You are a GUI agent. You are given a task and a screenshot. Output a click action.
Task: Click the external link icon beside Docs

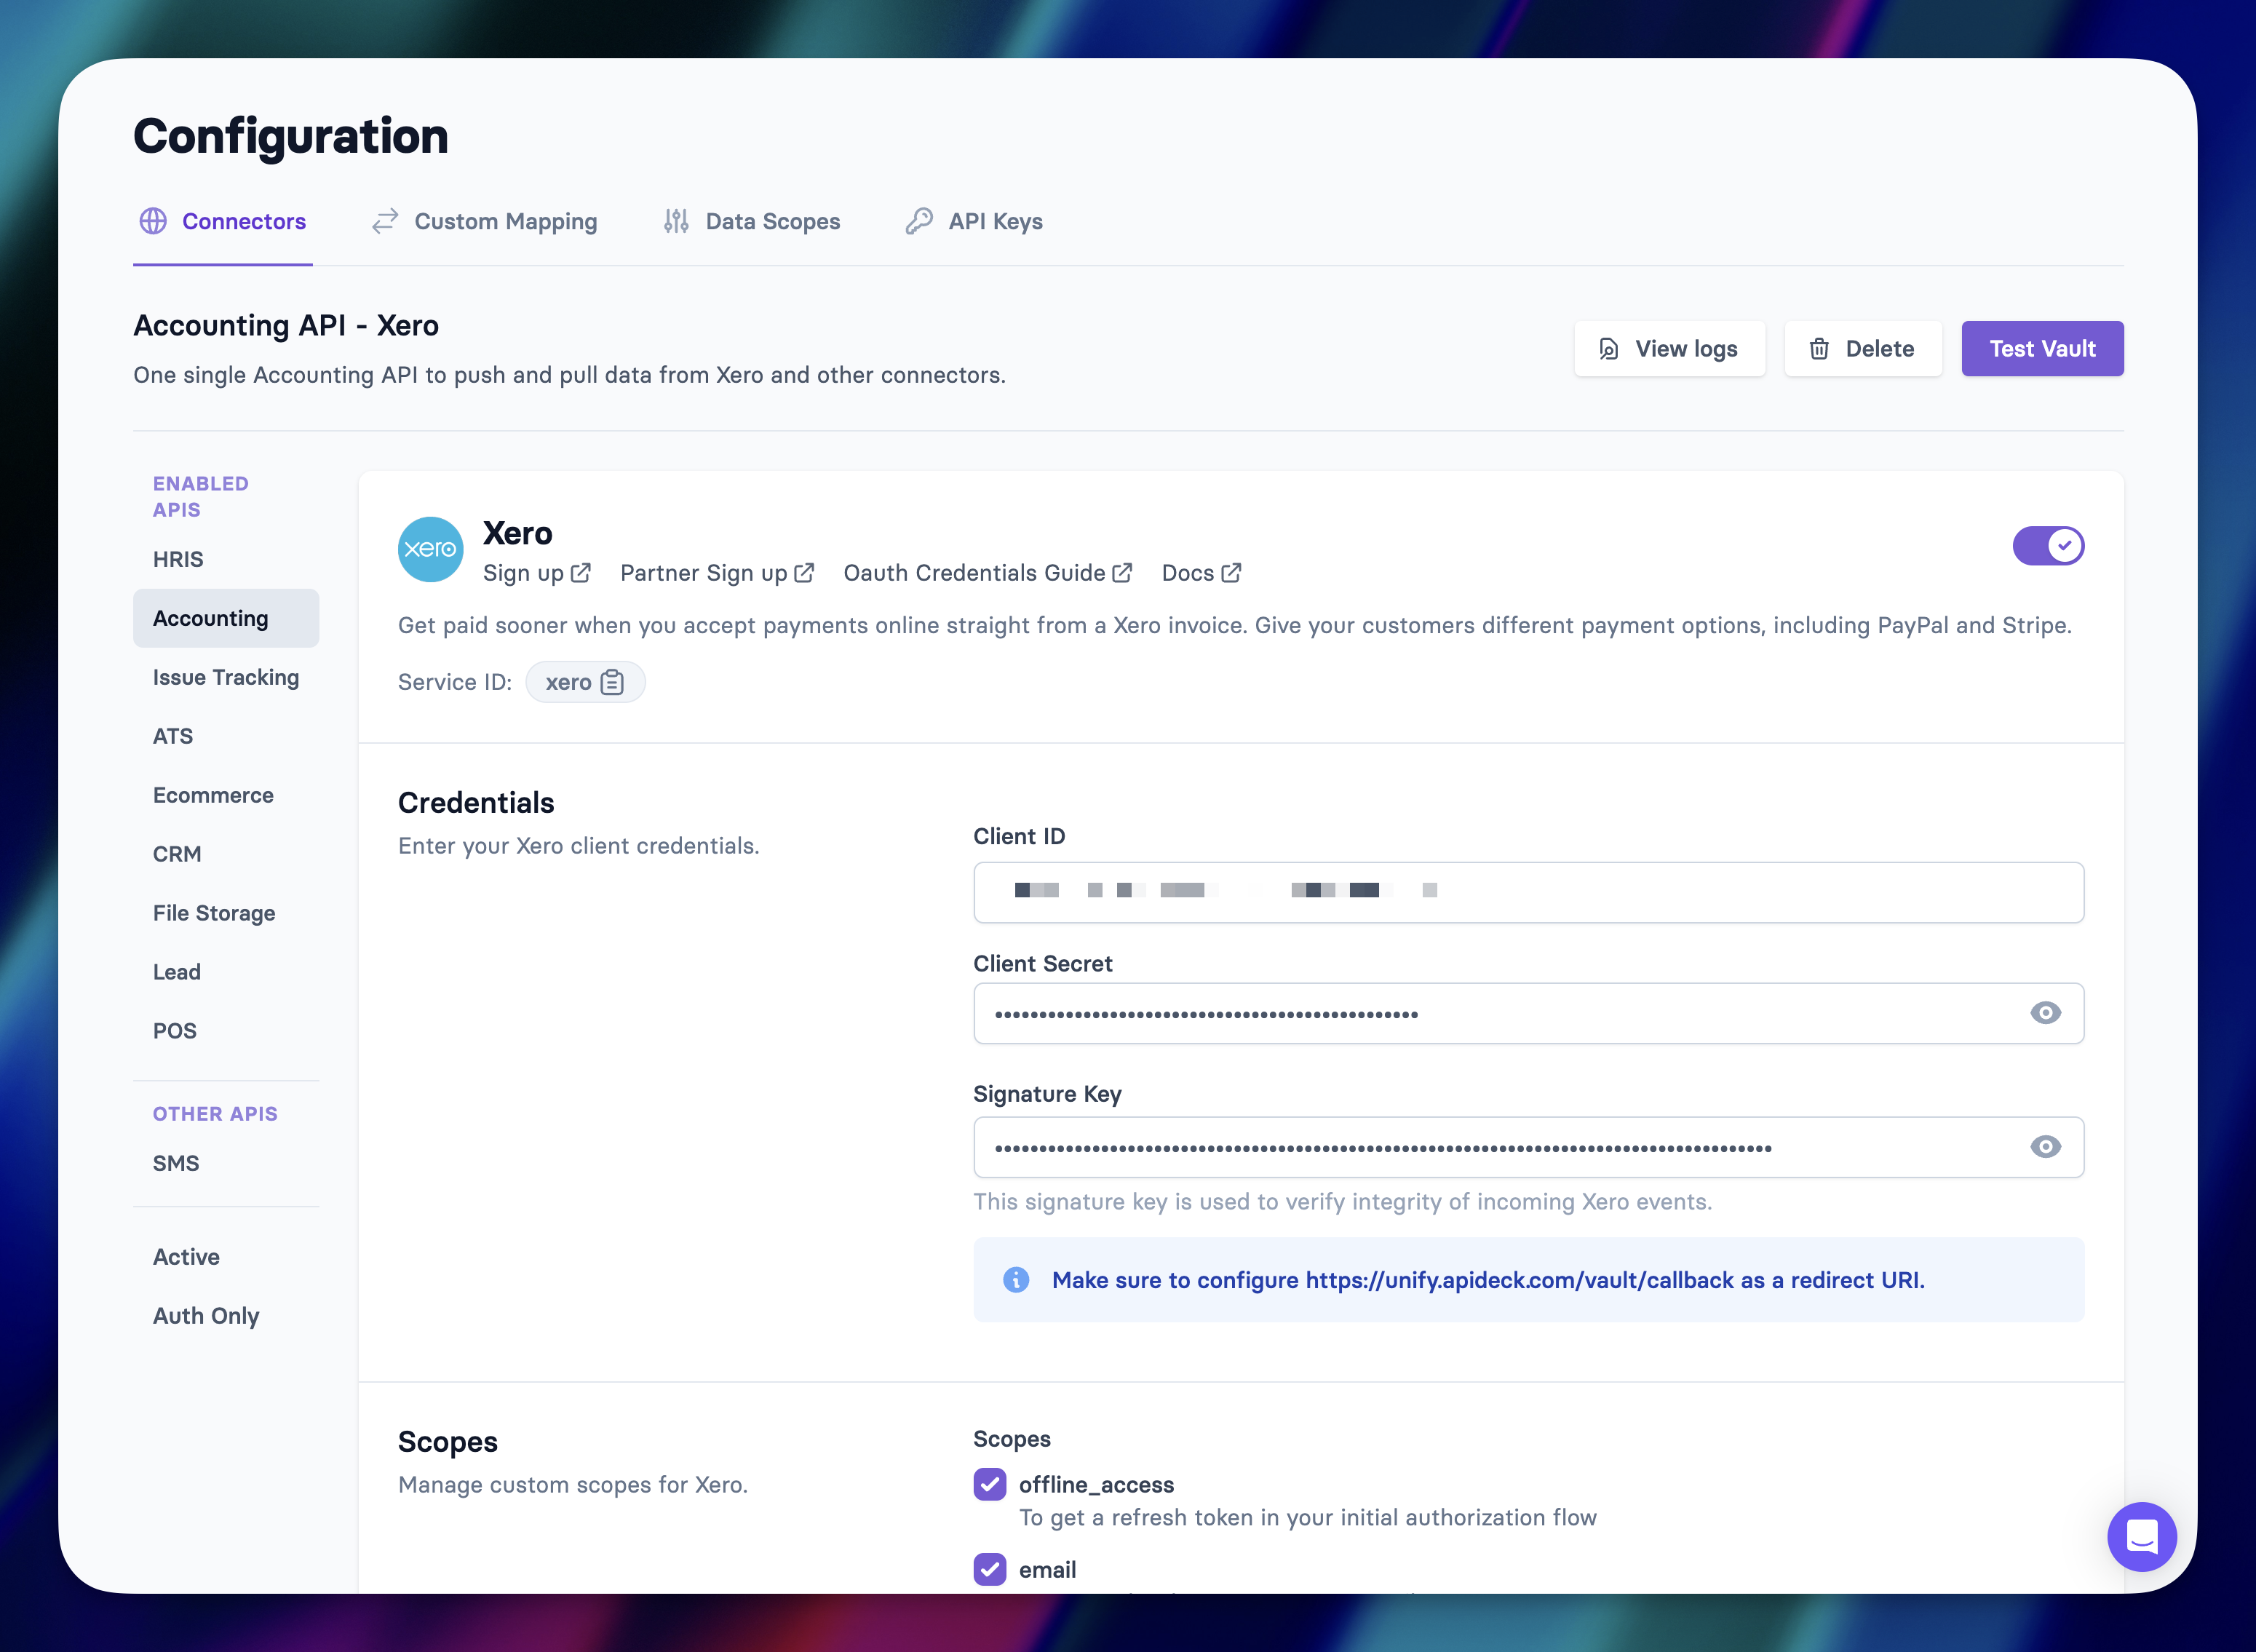click(1232, 573)
